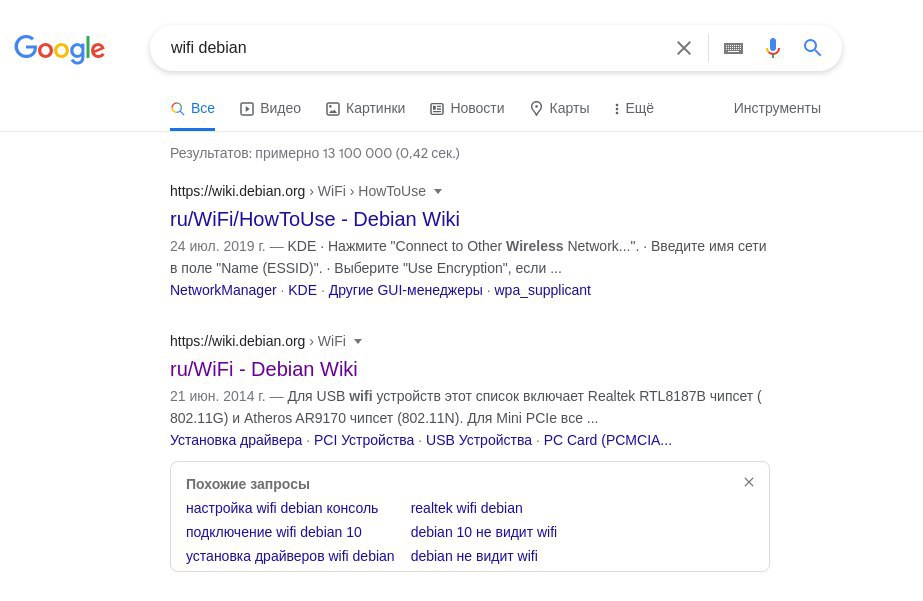Click second result URL https://wiki.debian.org › WiFi
The width and height of the screenshot is (923, 601).
tap(257, 341)
